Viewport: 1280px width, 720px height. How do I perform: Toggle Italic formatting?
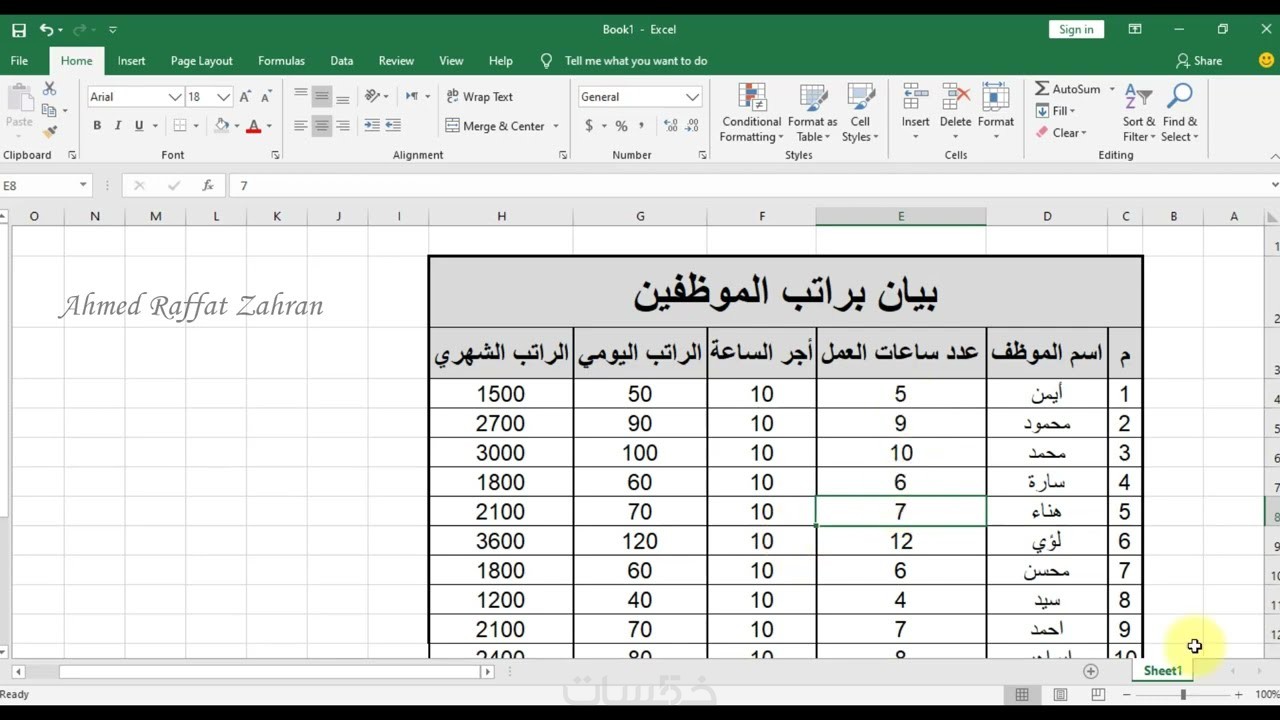click(x=118, y=126)
